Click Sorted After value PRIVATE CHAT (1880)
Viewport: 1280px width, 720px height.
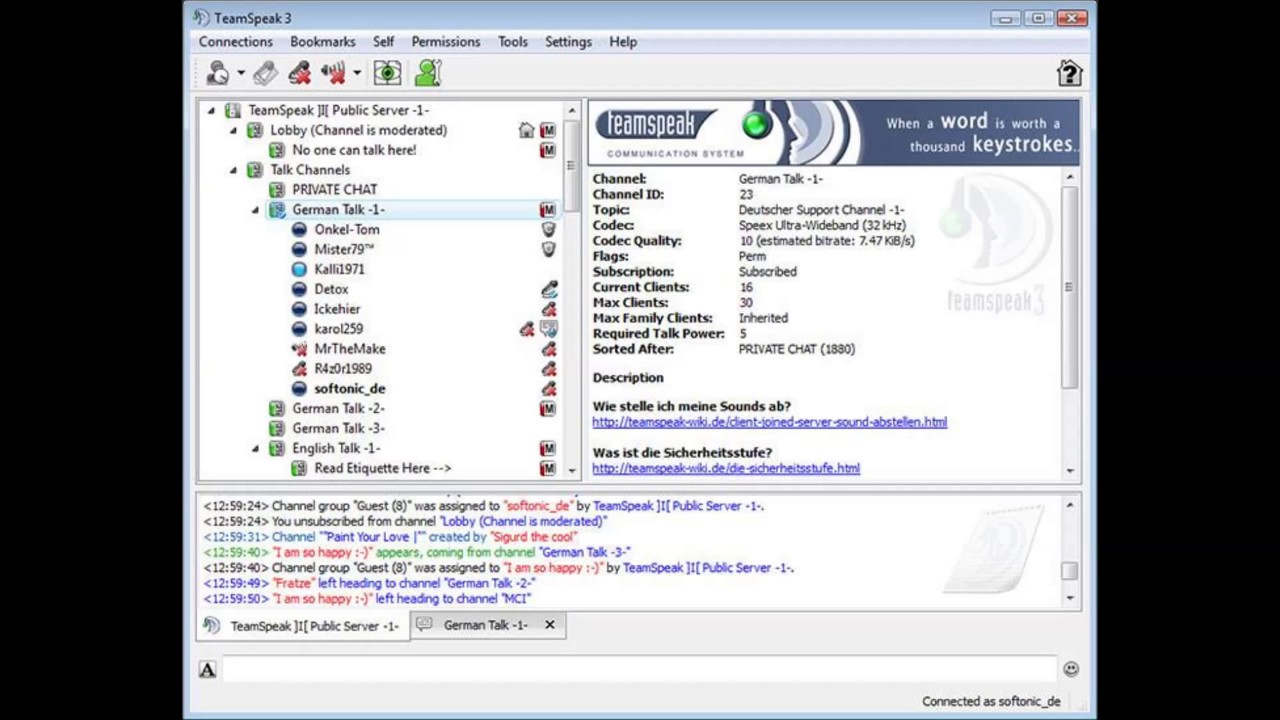click(x=797, y=349)
